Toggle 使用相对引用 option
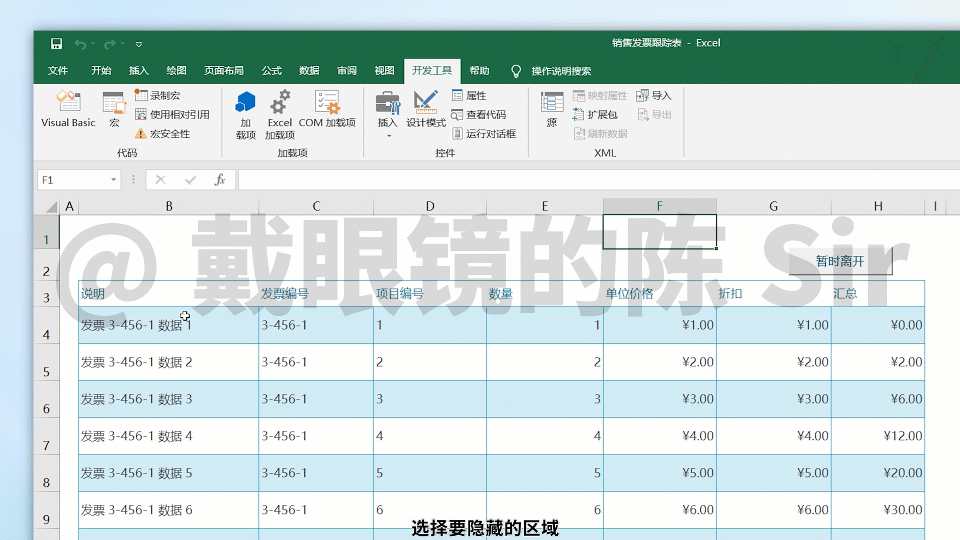Viewport: 960px width, 540px height. tap(173, 114)
